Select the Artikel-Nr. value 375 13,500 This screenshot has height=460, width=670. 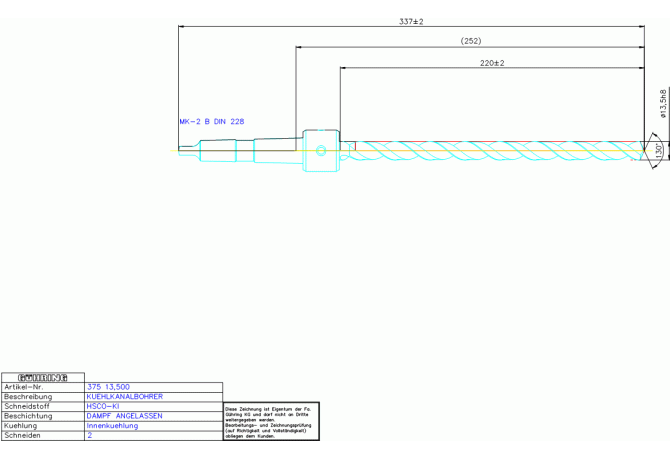(108, 387)
